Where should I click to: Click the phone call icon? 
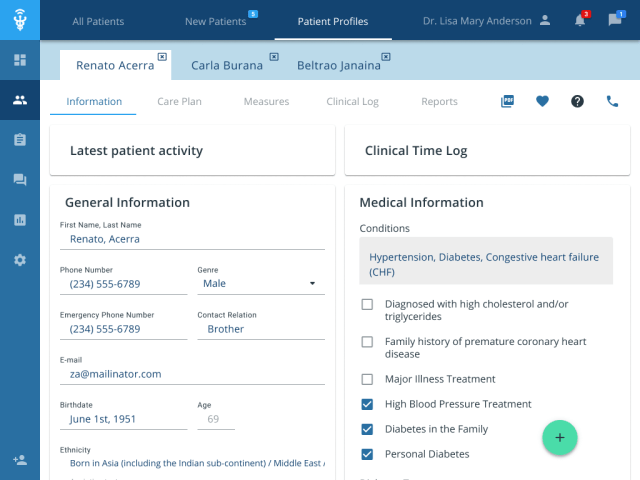click(x=612, y=101)
